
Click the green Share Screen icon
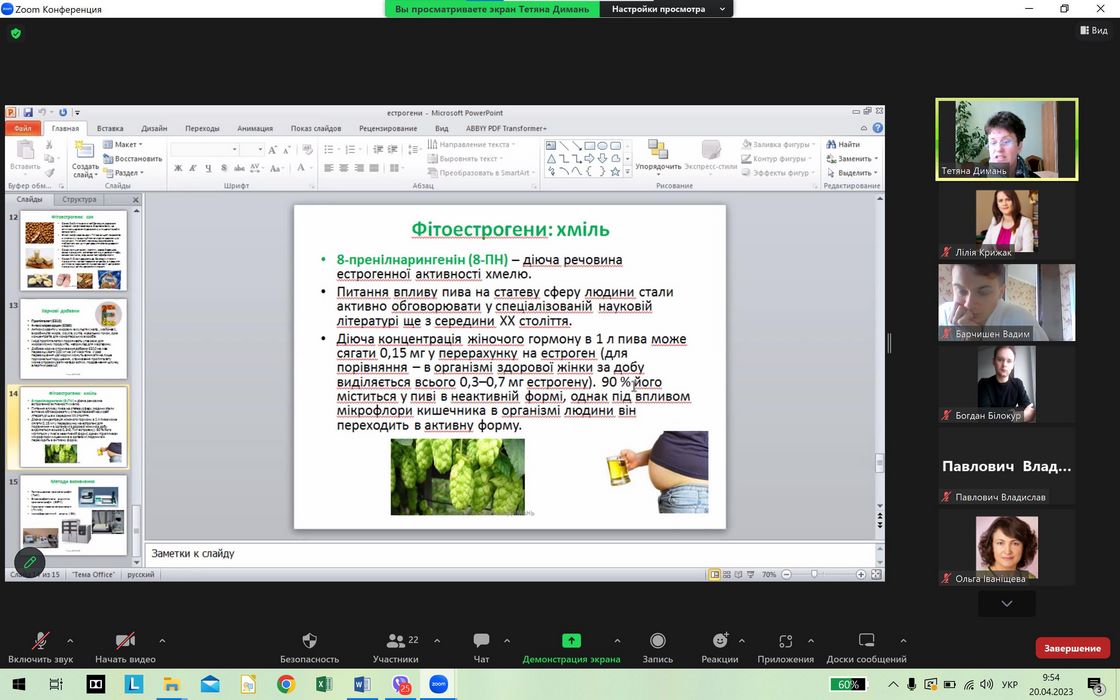[x=571, y=641]
